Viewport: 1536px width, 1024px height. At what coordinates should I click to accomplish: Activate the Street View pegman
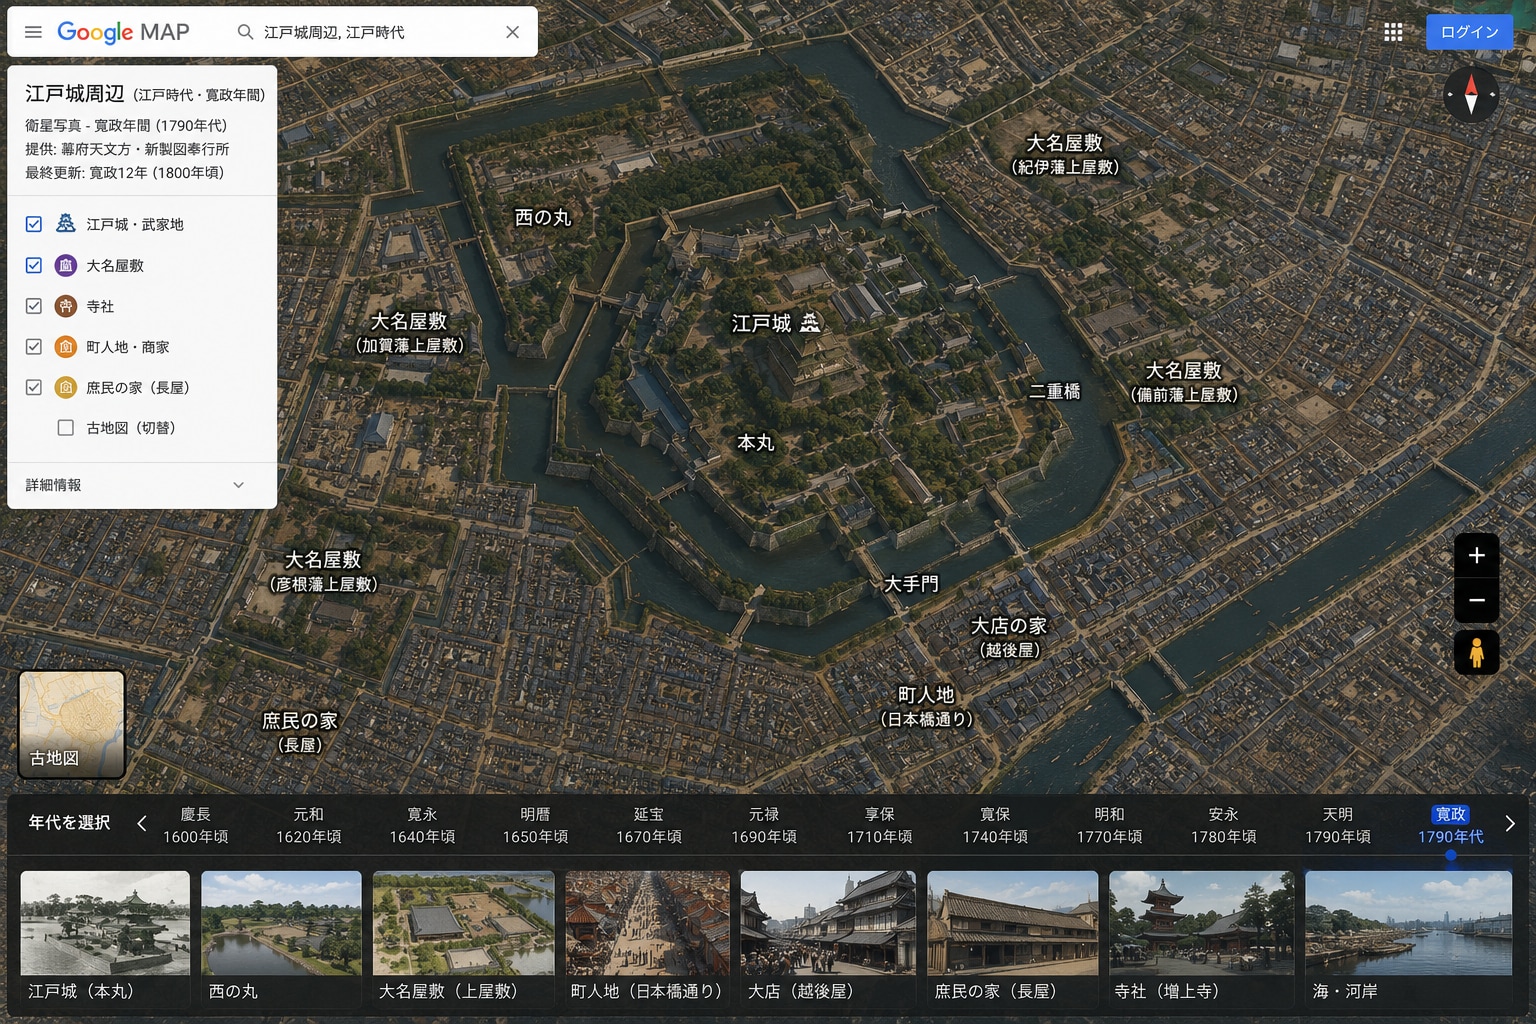(1476, 653)
